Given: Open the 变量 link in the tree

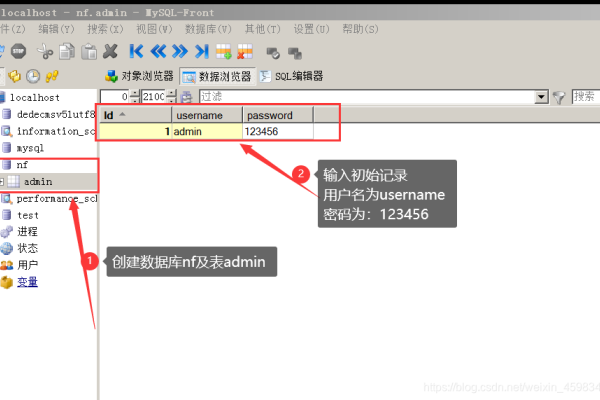Looking at the screenshot, I should click(27, 282).
